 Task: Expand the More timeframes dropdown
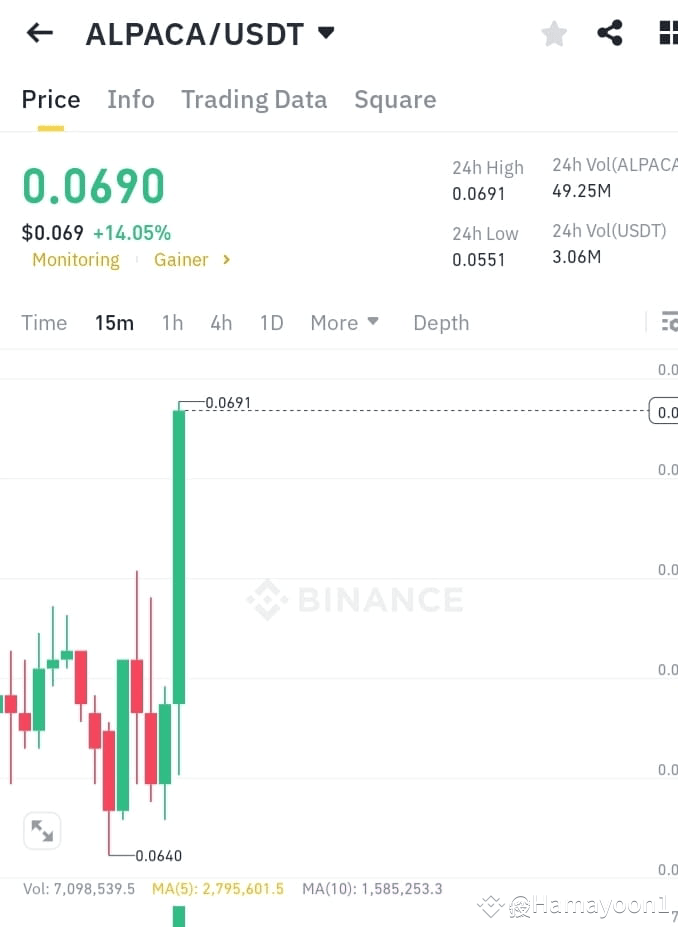click(x=344, y=322)
